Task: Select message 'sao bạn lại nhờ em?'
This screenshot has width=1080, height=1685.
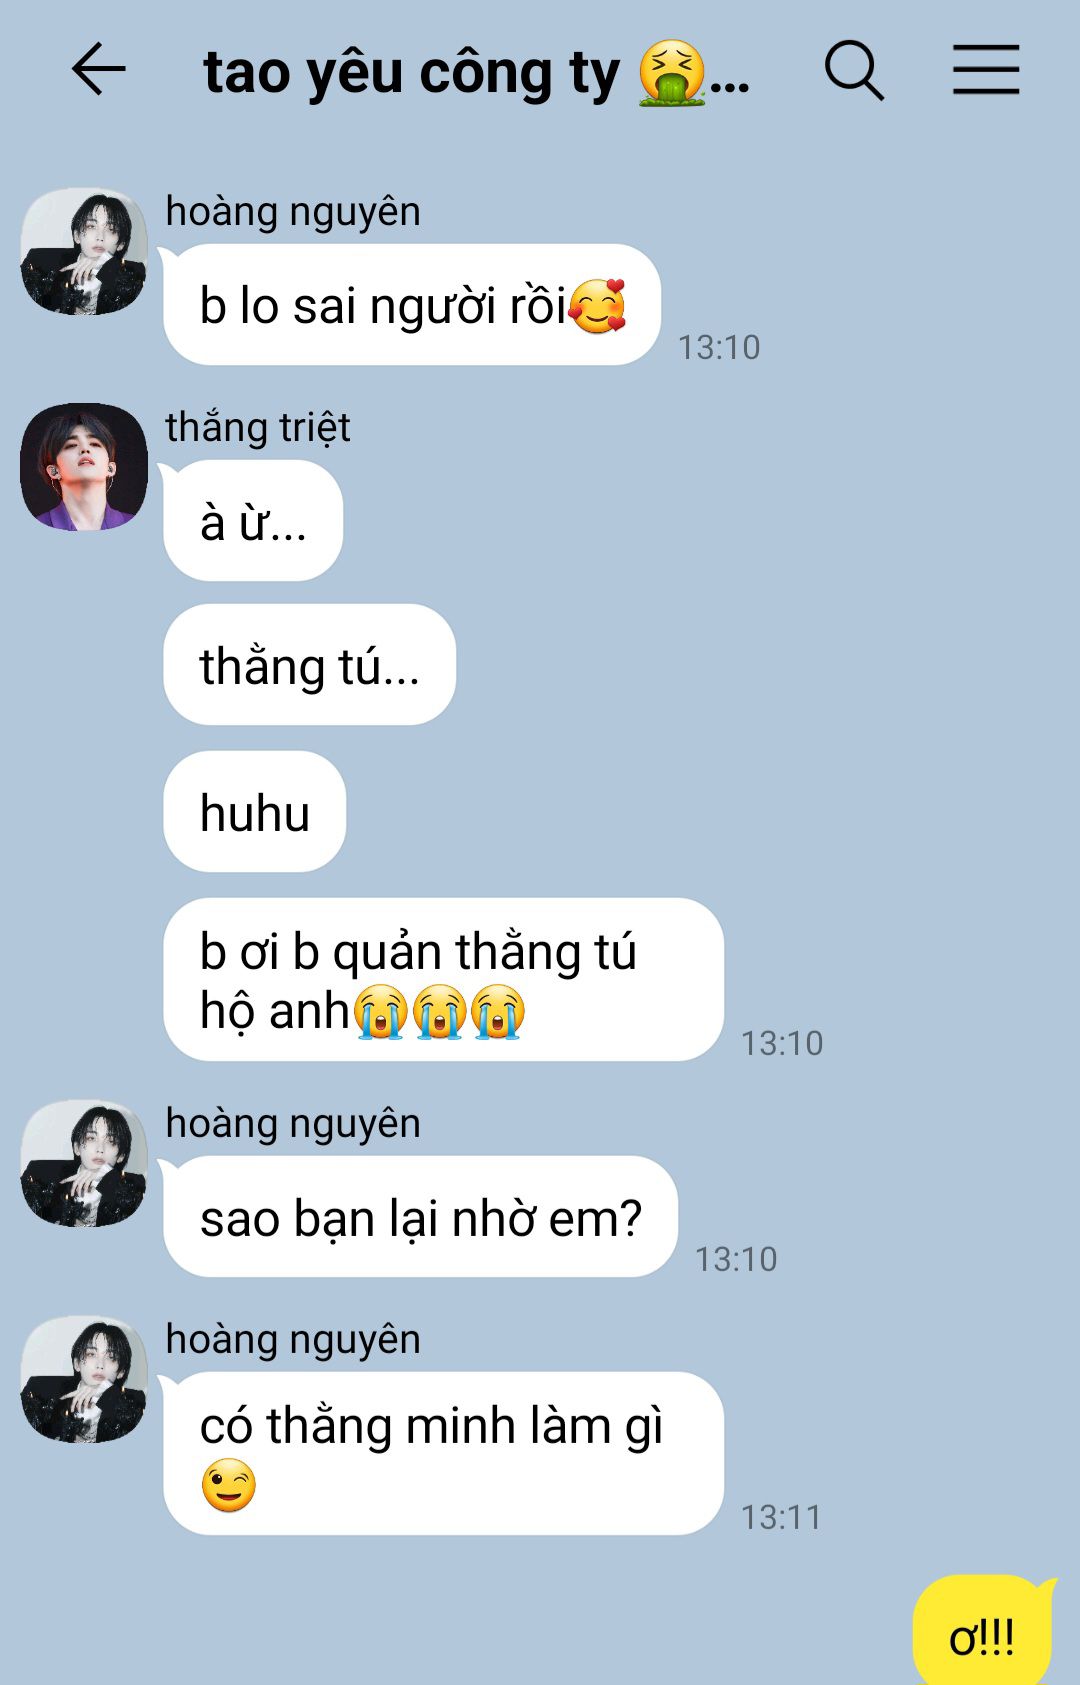Action: point(420,1217)
